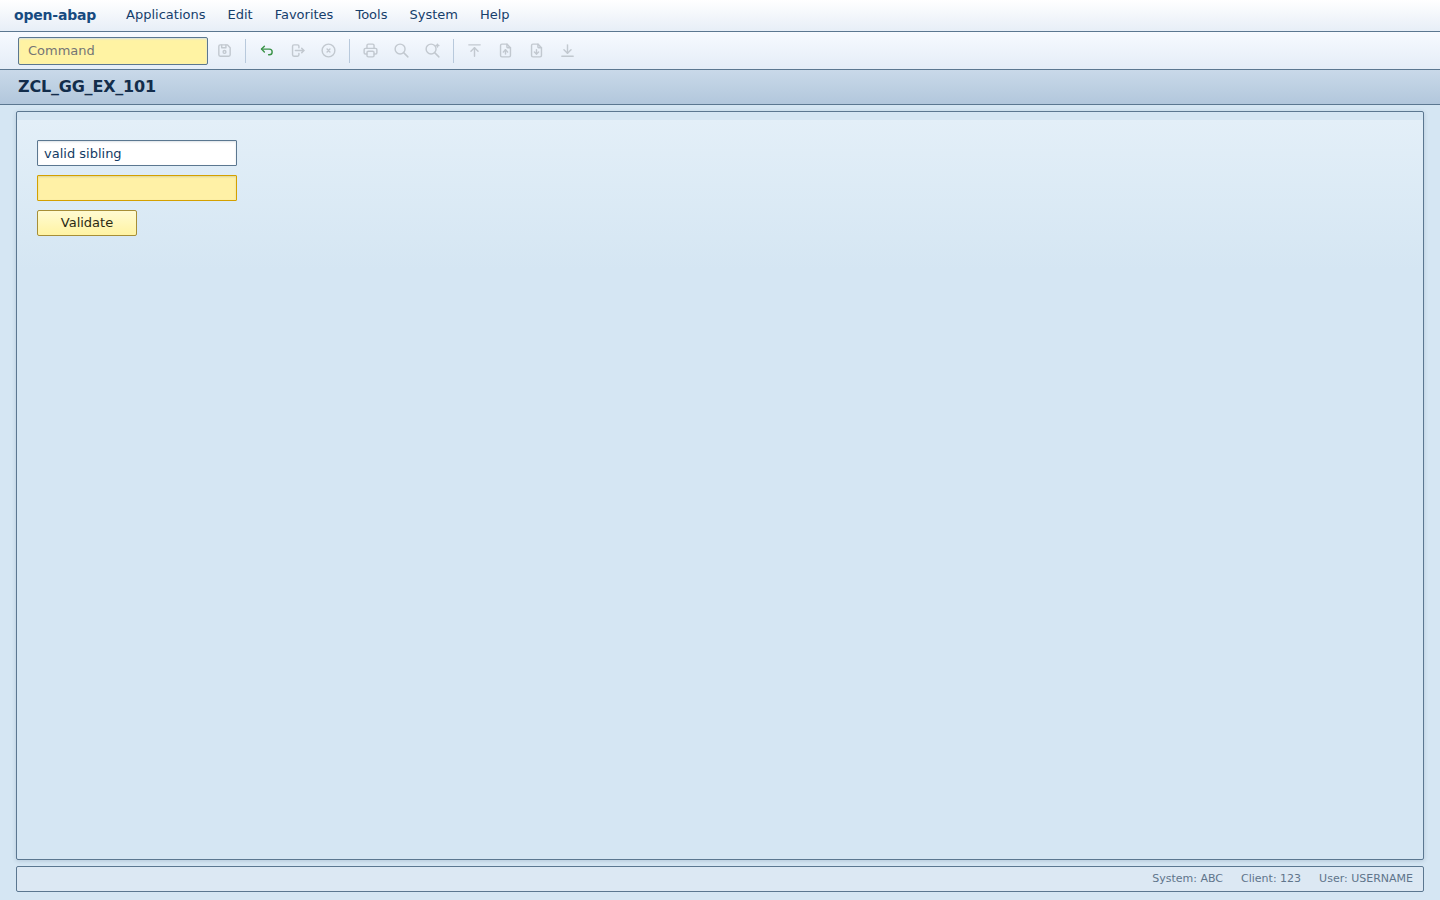
Task: Click the last page icon
Action: (568, 51)
